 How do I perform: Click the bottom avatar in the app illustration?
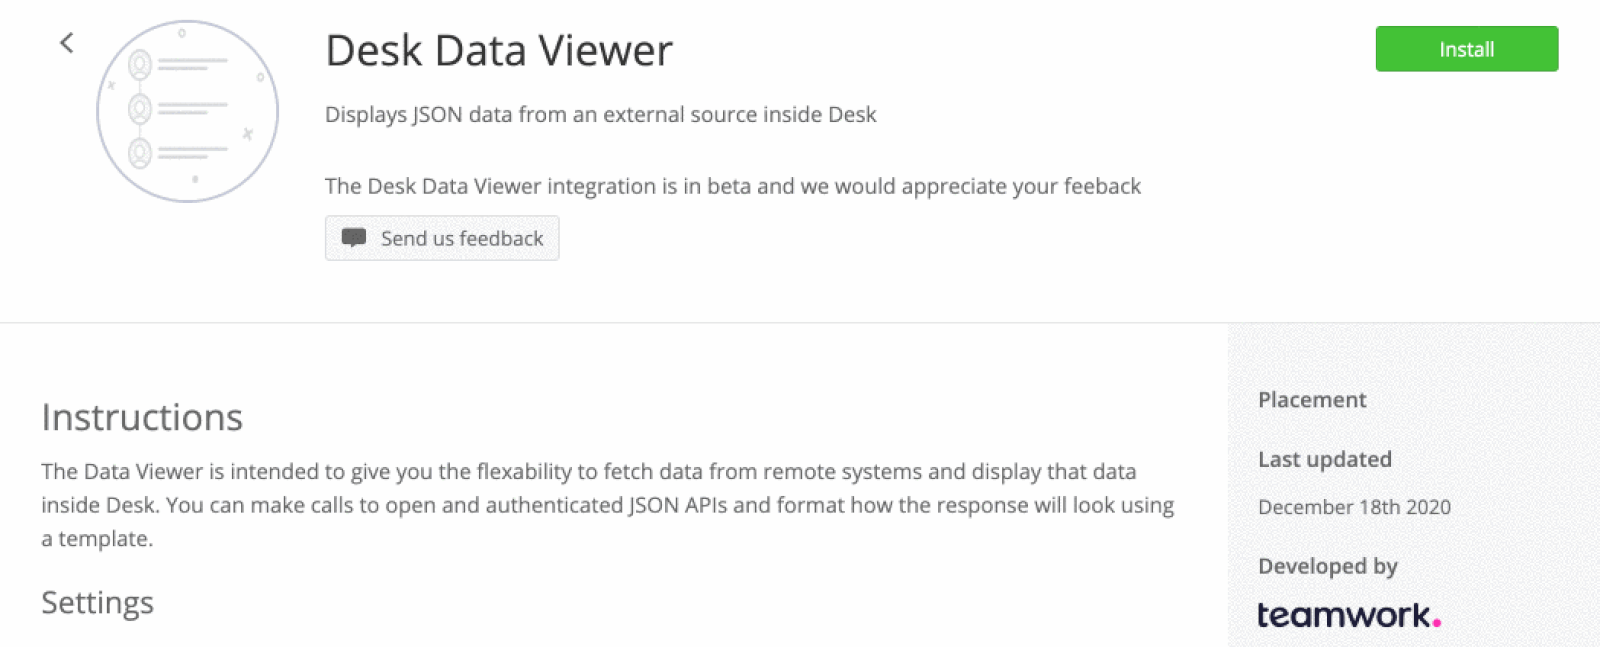tap(140, 153)
